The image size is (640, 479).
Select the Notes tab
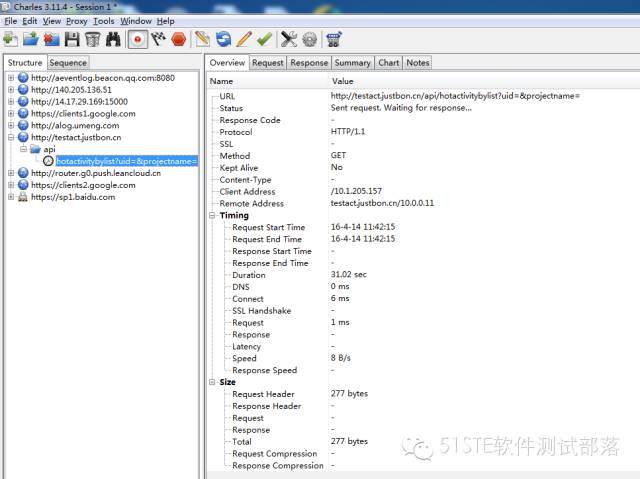pyautogui.click(x=418, y=63)
